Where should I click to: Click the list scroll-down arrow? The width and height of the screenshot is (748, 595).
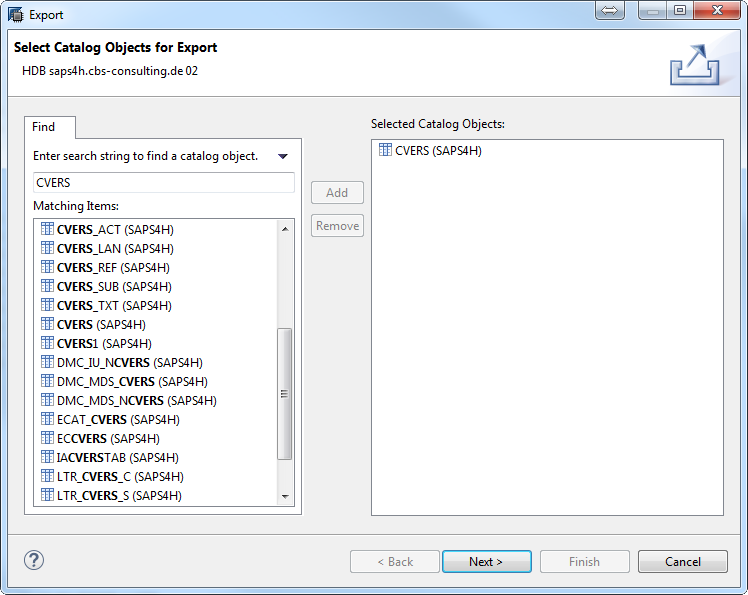(285, 496)
